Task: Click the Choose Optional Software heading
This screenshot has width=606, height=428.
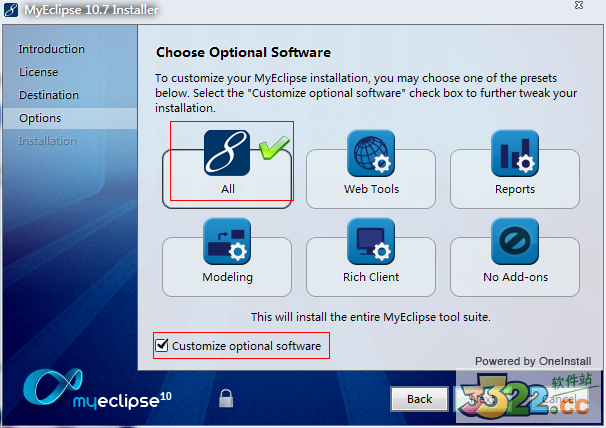Action: tap(243, 52)
